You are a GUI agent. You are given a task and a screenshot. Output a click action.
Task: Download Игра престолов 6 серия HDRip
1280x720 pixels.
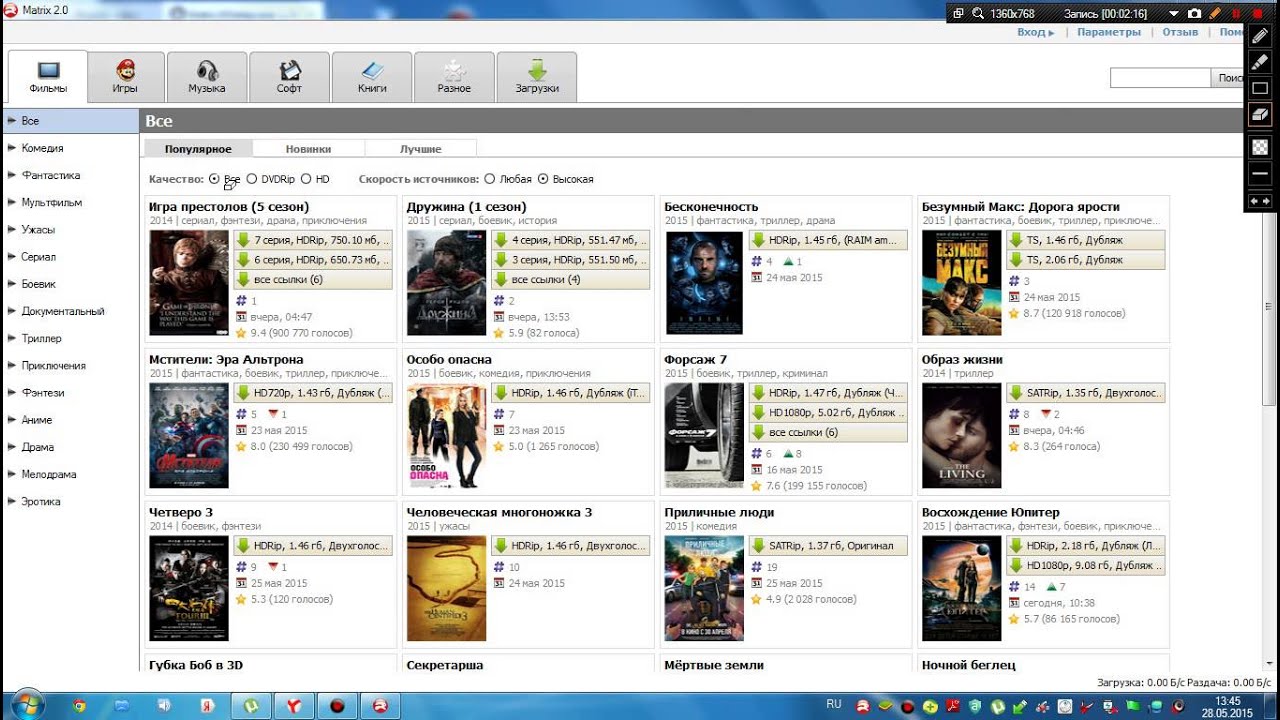(x=313, y=260)
